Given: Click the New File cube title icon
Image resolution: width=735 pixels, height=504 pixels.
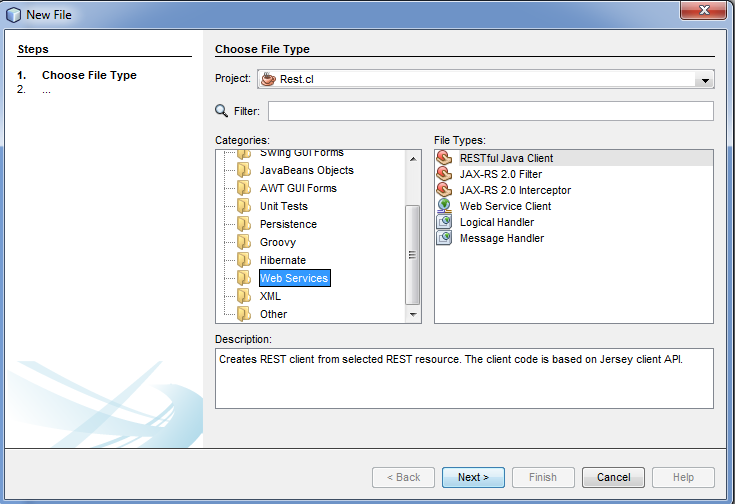Looking at the screenshot, I should [x=14, y=15].
